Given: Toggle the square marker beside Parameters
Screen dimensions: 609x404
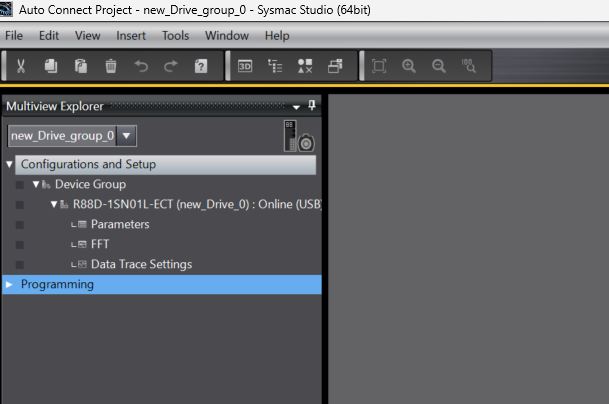Looking at the screenshot, I should point(19,225).
